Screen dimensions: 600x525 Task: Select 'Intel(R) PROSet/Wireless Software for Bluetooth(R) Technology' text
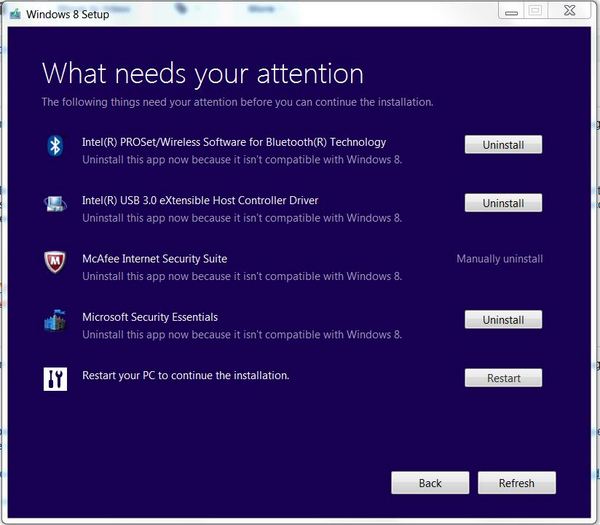(x=234, y=142)
